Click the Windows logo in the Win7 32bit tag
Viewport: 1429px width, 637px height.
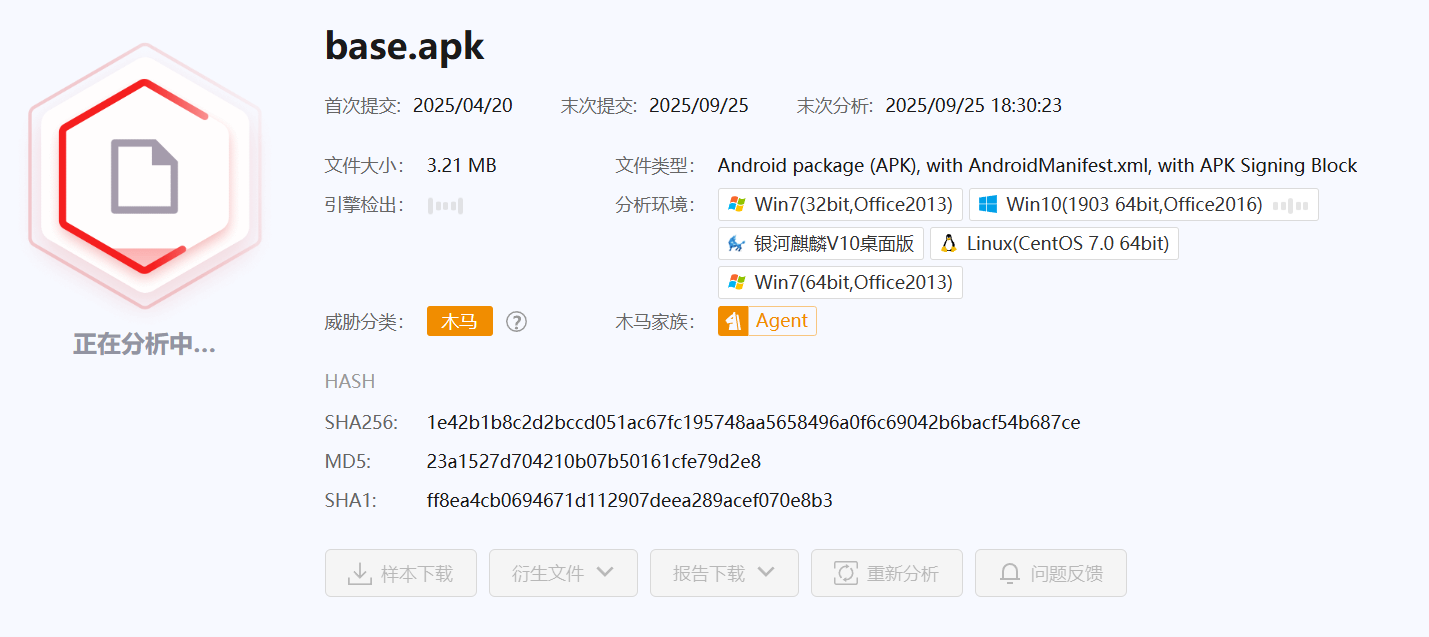point(737,204)
